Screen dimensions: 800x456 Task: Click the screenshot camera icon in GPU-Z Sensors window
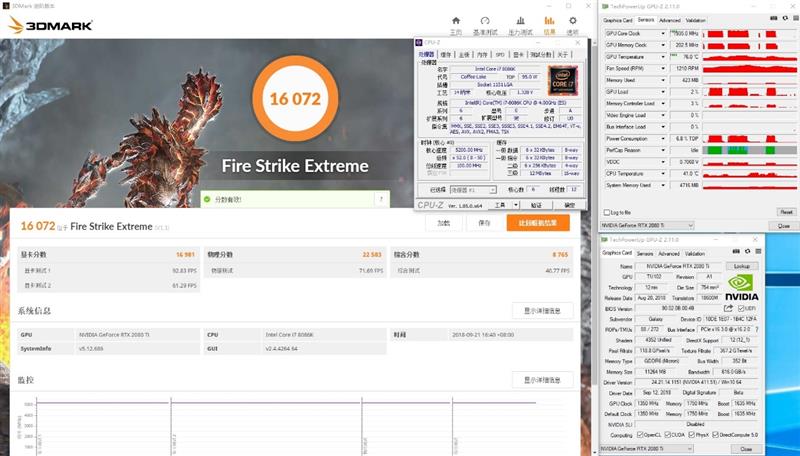point(771,18)
